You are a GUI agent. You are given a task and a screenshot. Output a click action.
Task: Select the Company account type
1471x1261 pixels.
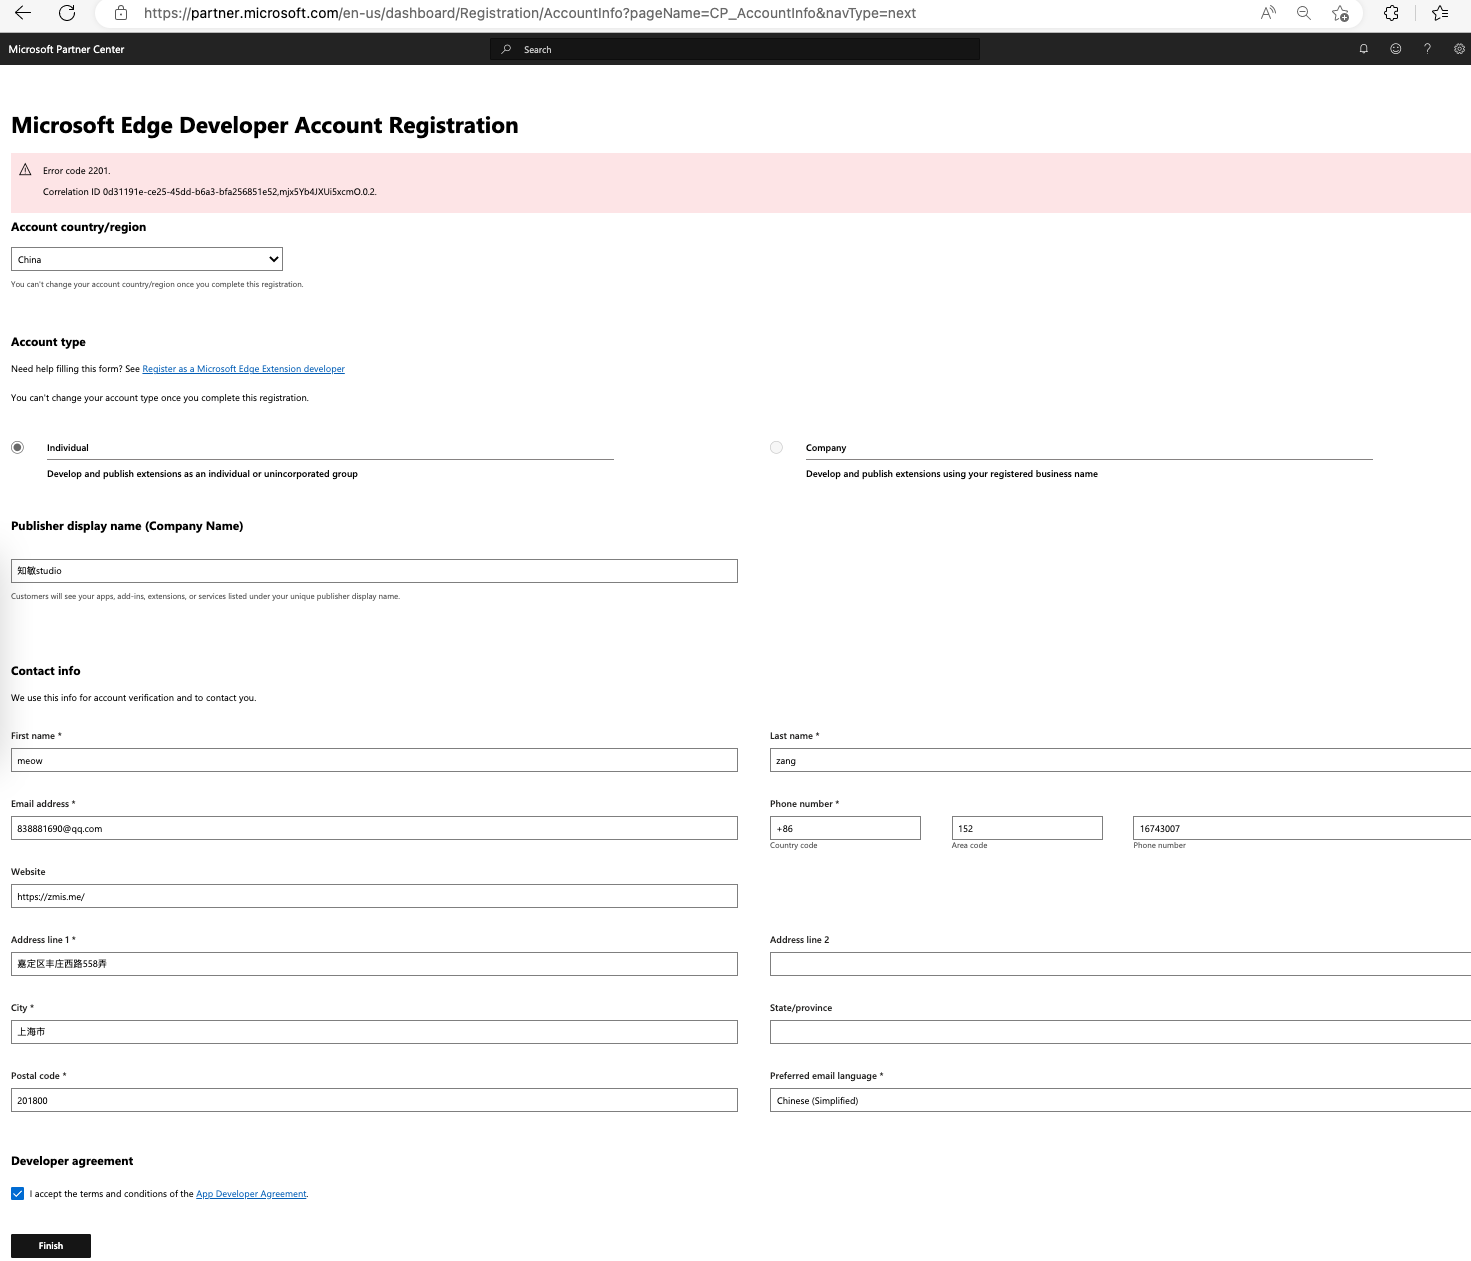point(776,446)
